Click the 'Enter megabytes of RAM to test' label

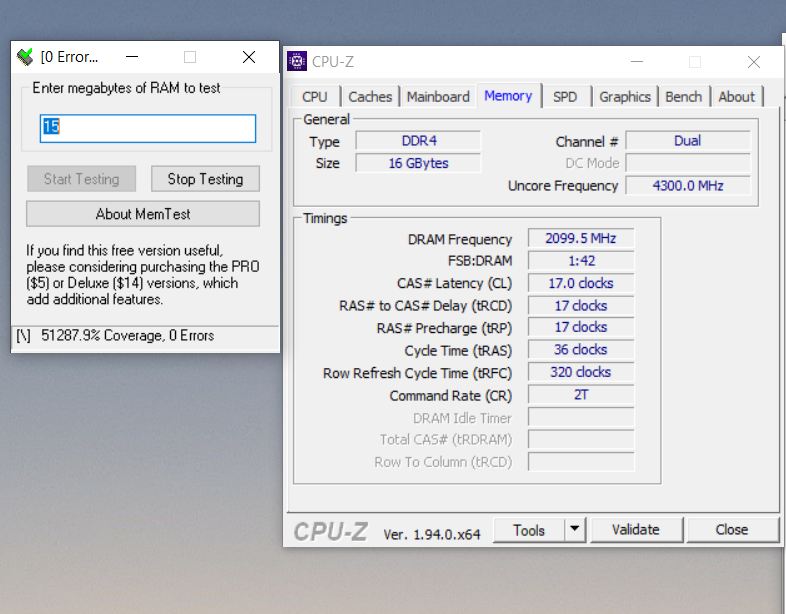pyautogui.click(x=126, y=88)
